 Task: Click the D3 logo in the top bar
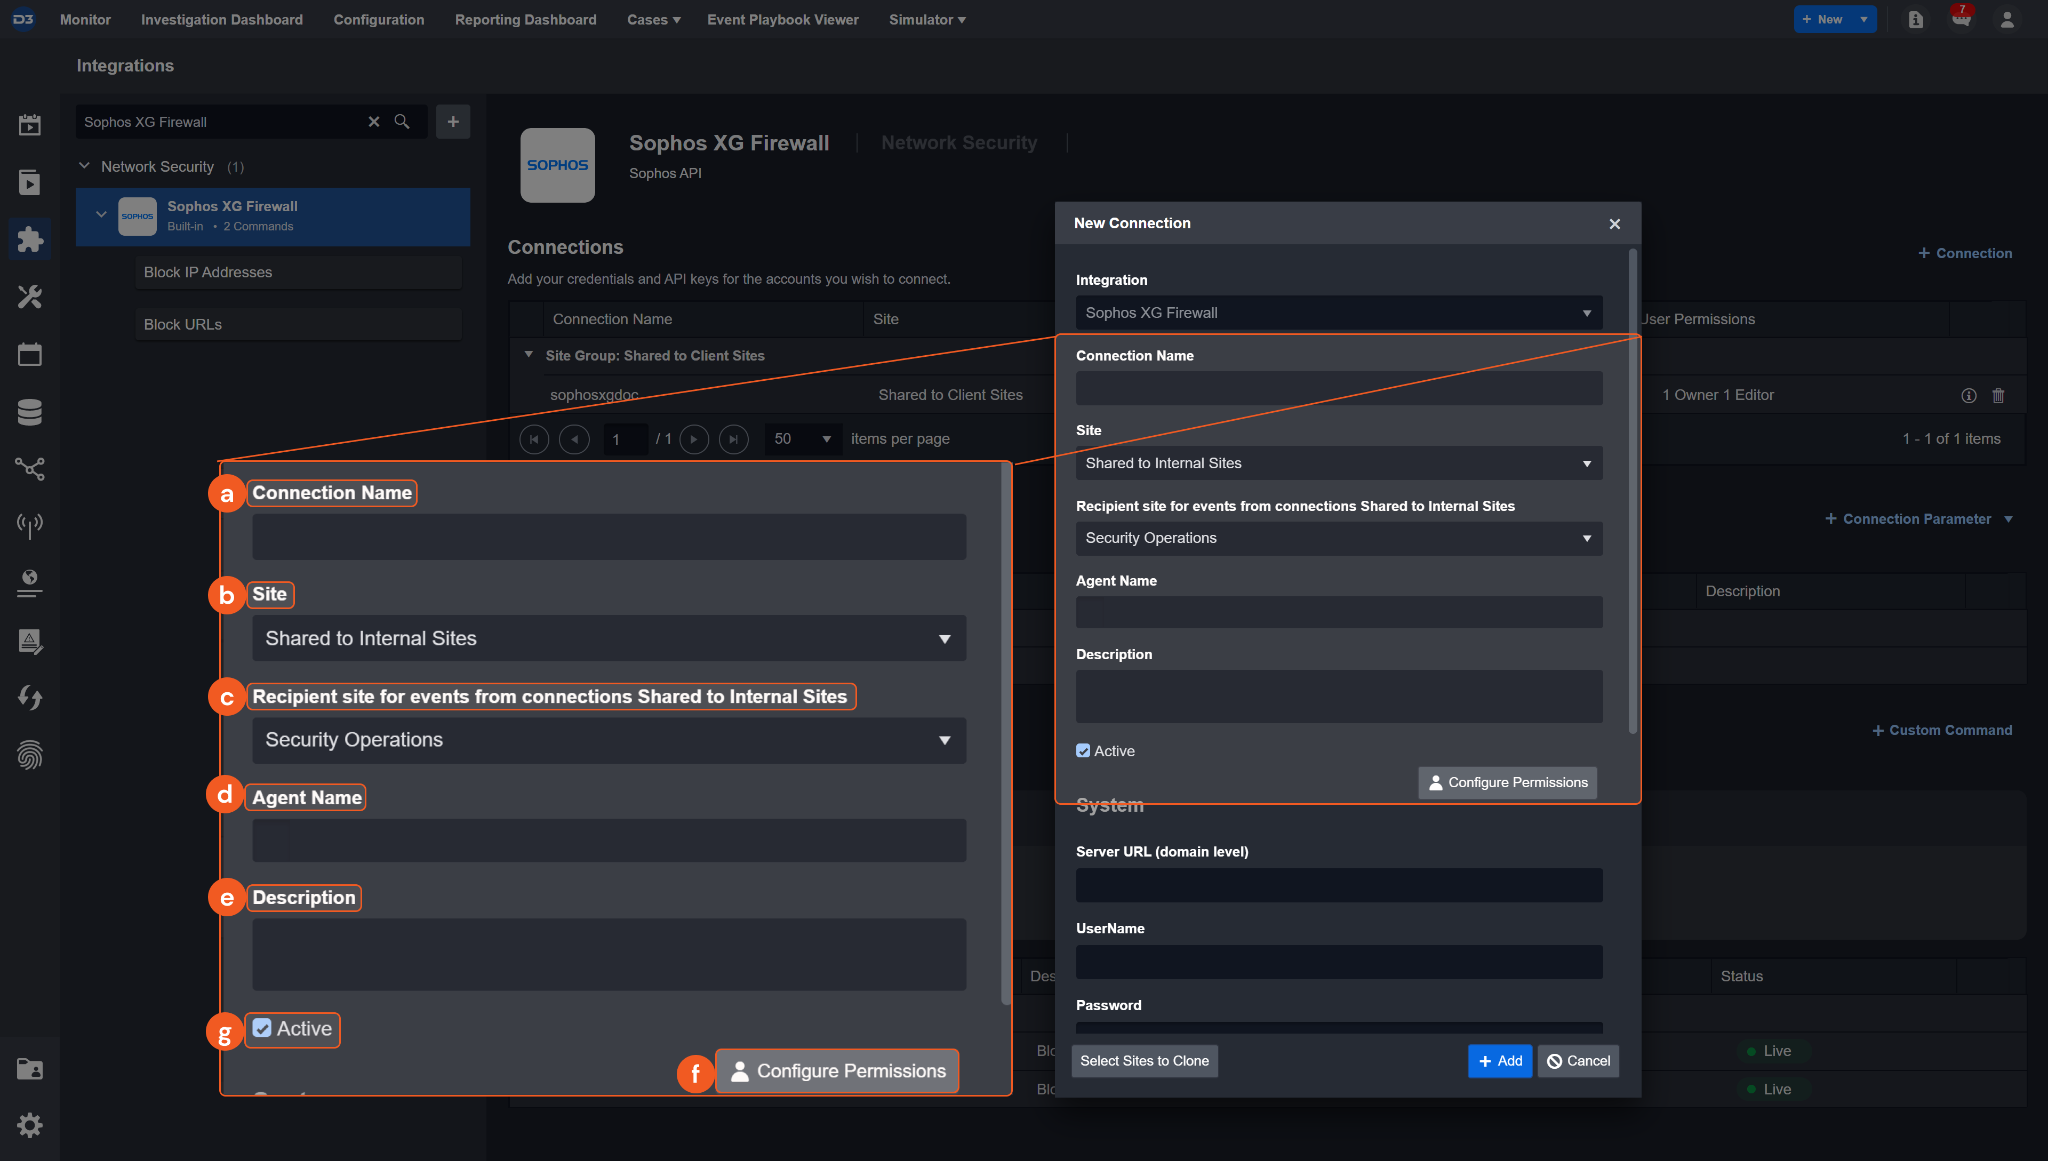24,19
